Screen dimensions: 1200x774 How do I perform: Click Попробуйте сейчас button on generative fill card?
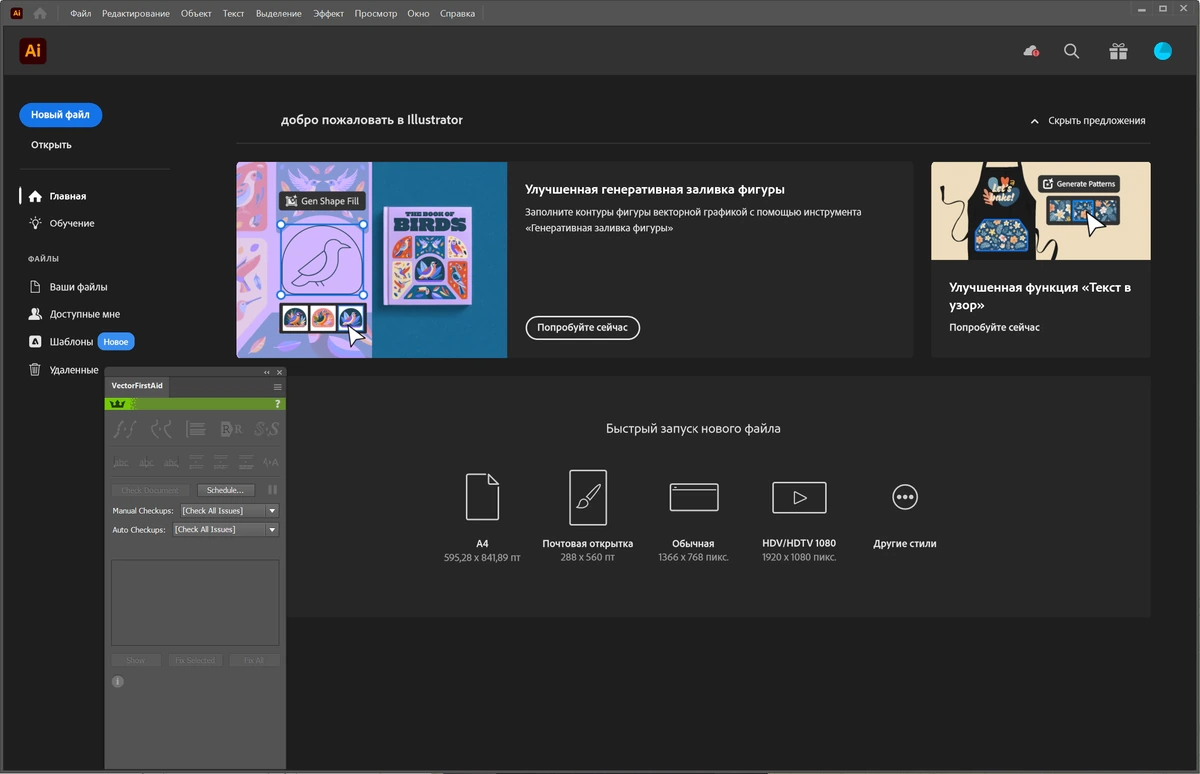[582, 328]
